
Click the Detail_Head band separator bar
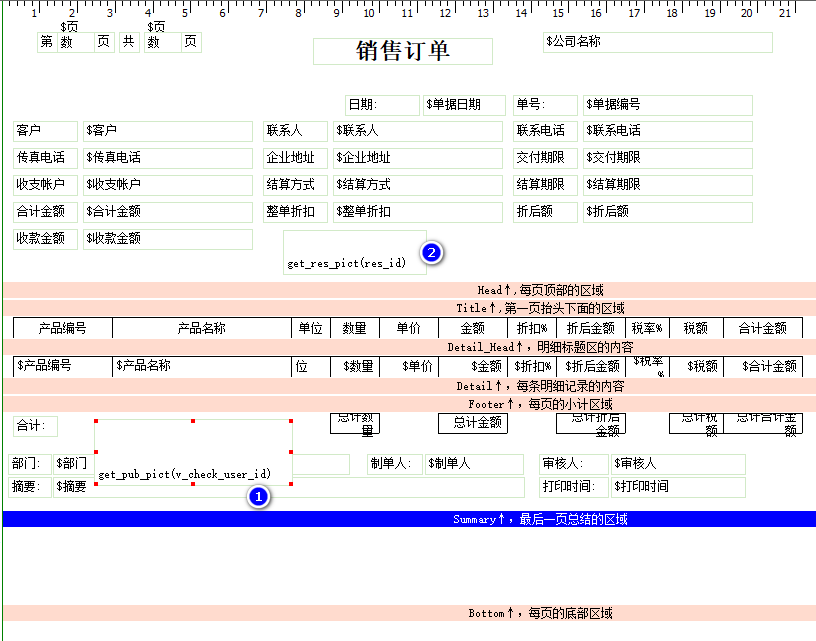pyautogui.click(x=409, y=346)
